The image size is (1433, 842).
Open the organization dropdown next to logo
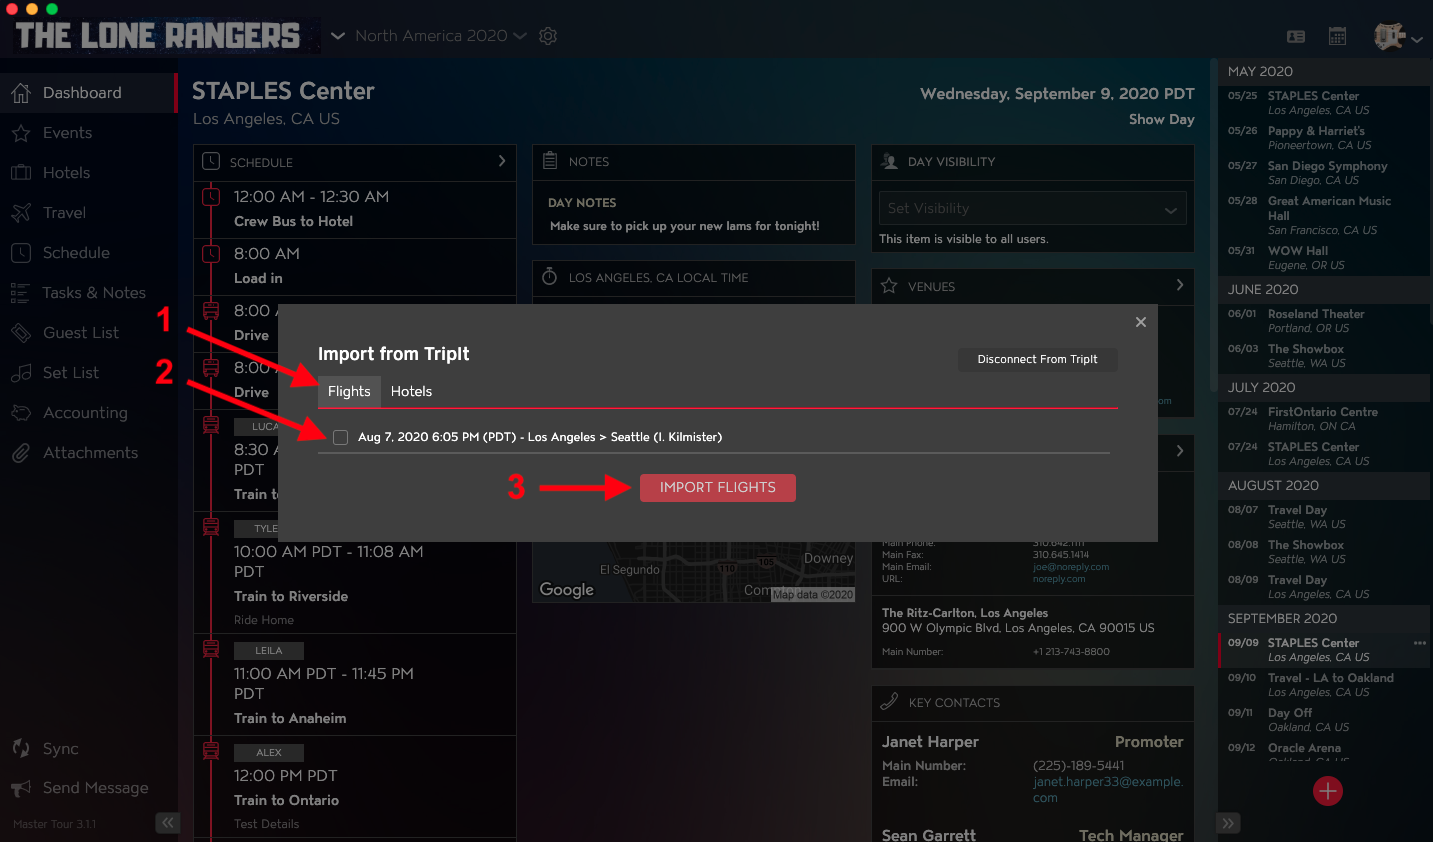[x=338, y=36]
